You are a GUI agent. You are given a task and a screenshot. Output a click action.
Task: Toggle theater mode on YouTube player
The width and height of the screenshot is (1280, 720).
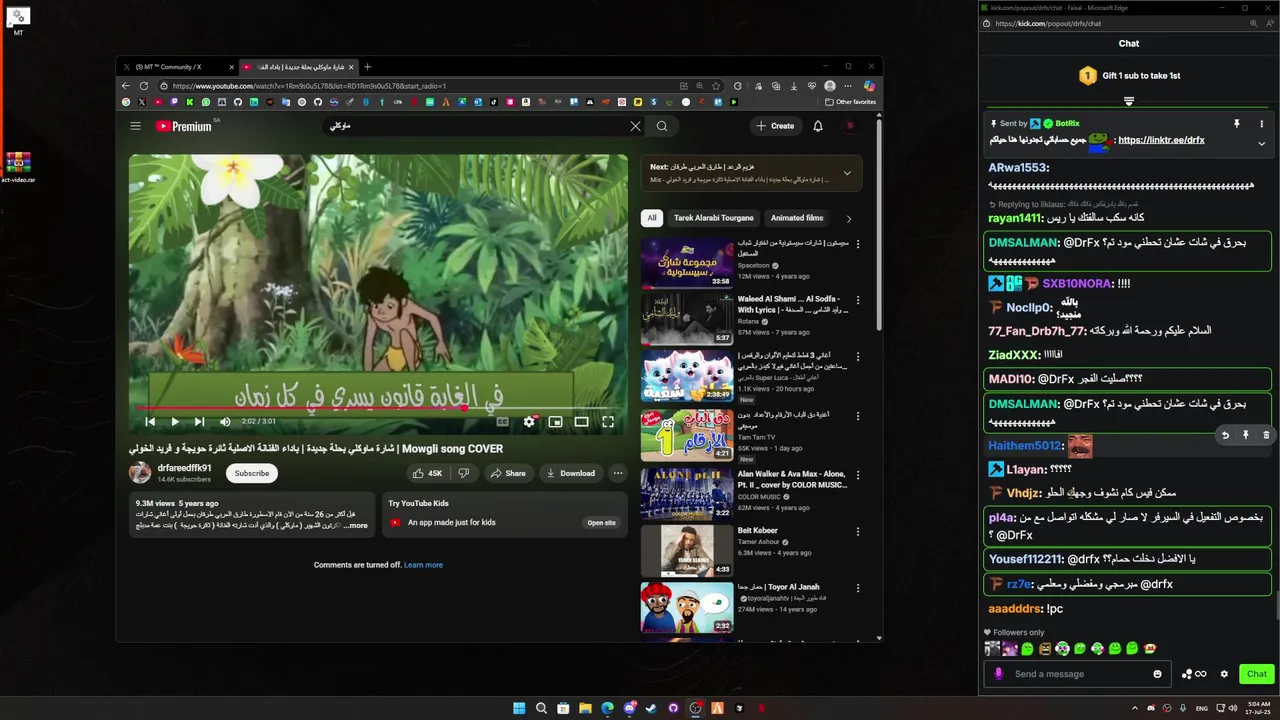point(581,422)
